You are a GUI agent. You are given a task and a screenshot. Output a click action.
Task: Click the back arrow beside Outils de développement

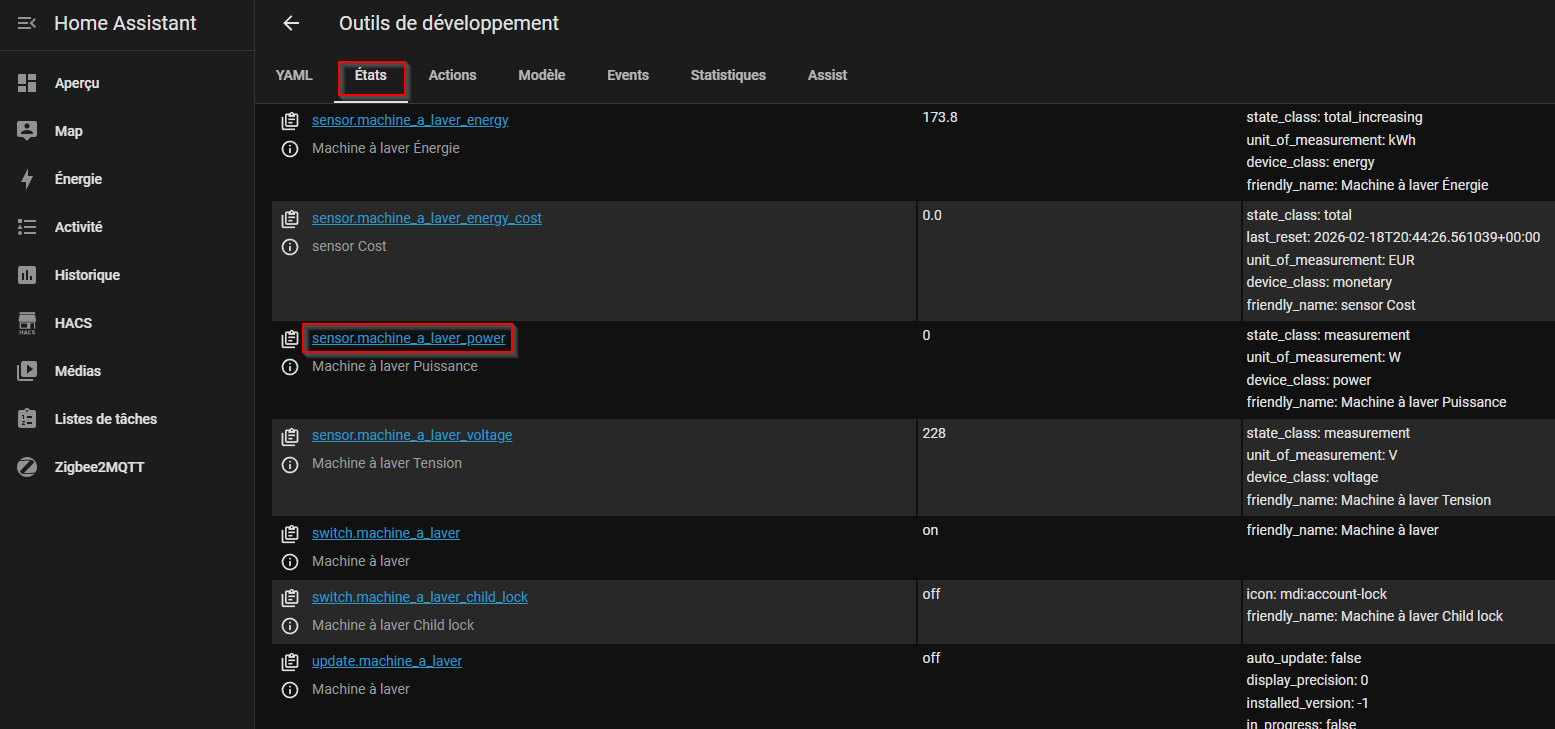click(291, 23)
